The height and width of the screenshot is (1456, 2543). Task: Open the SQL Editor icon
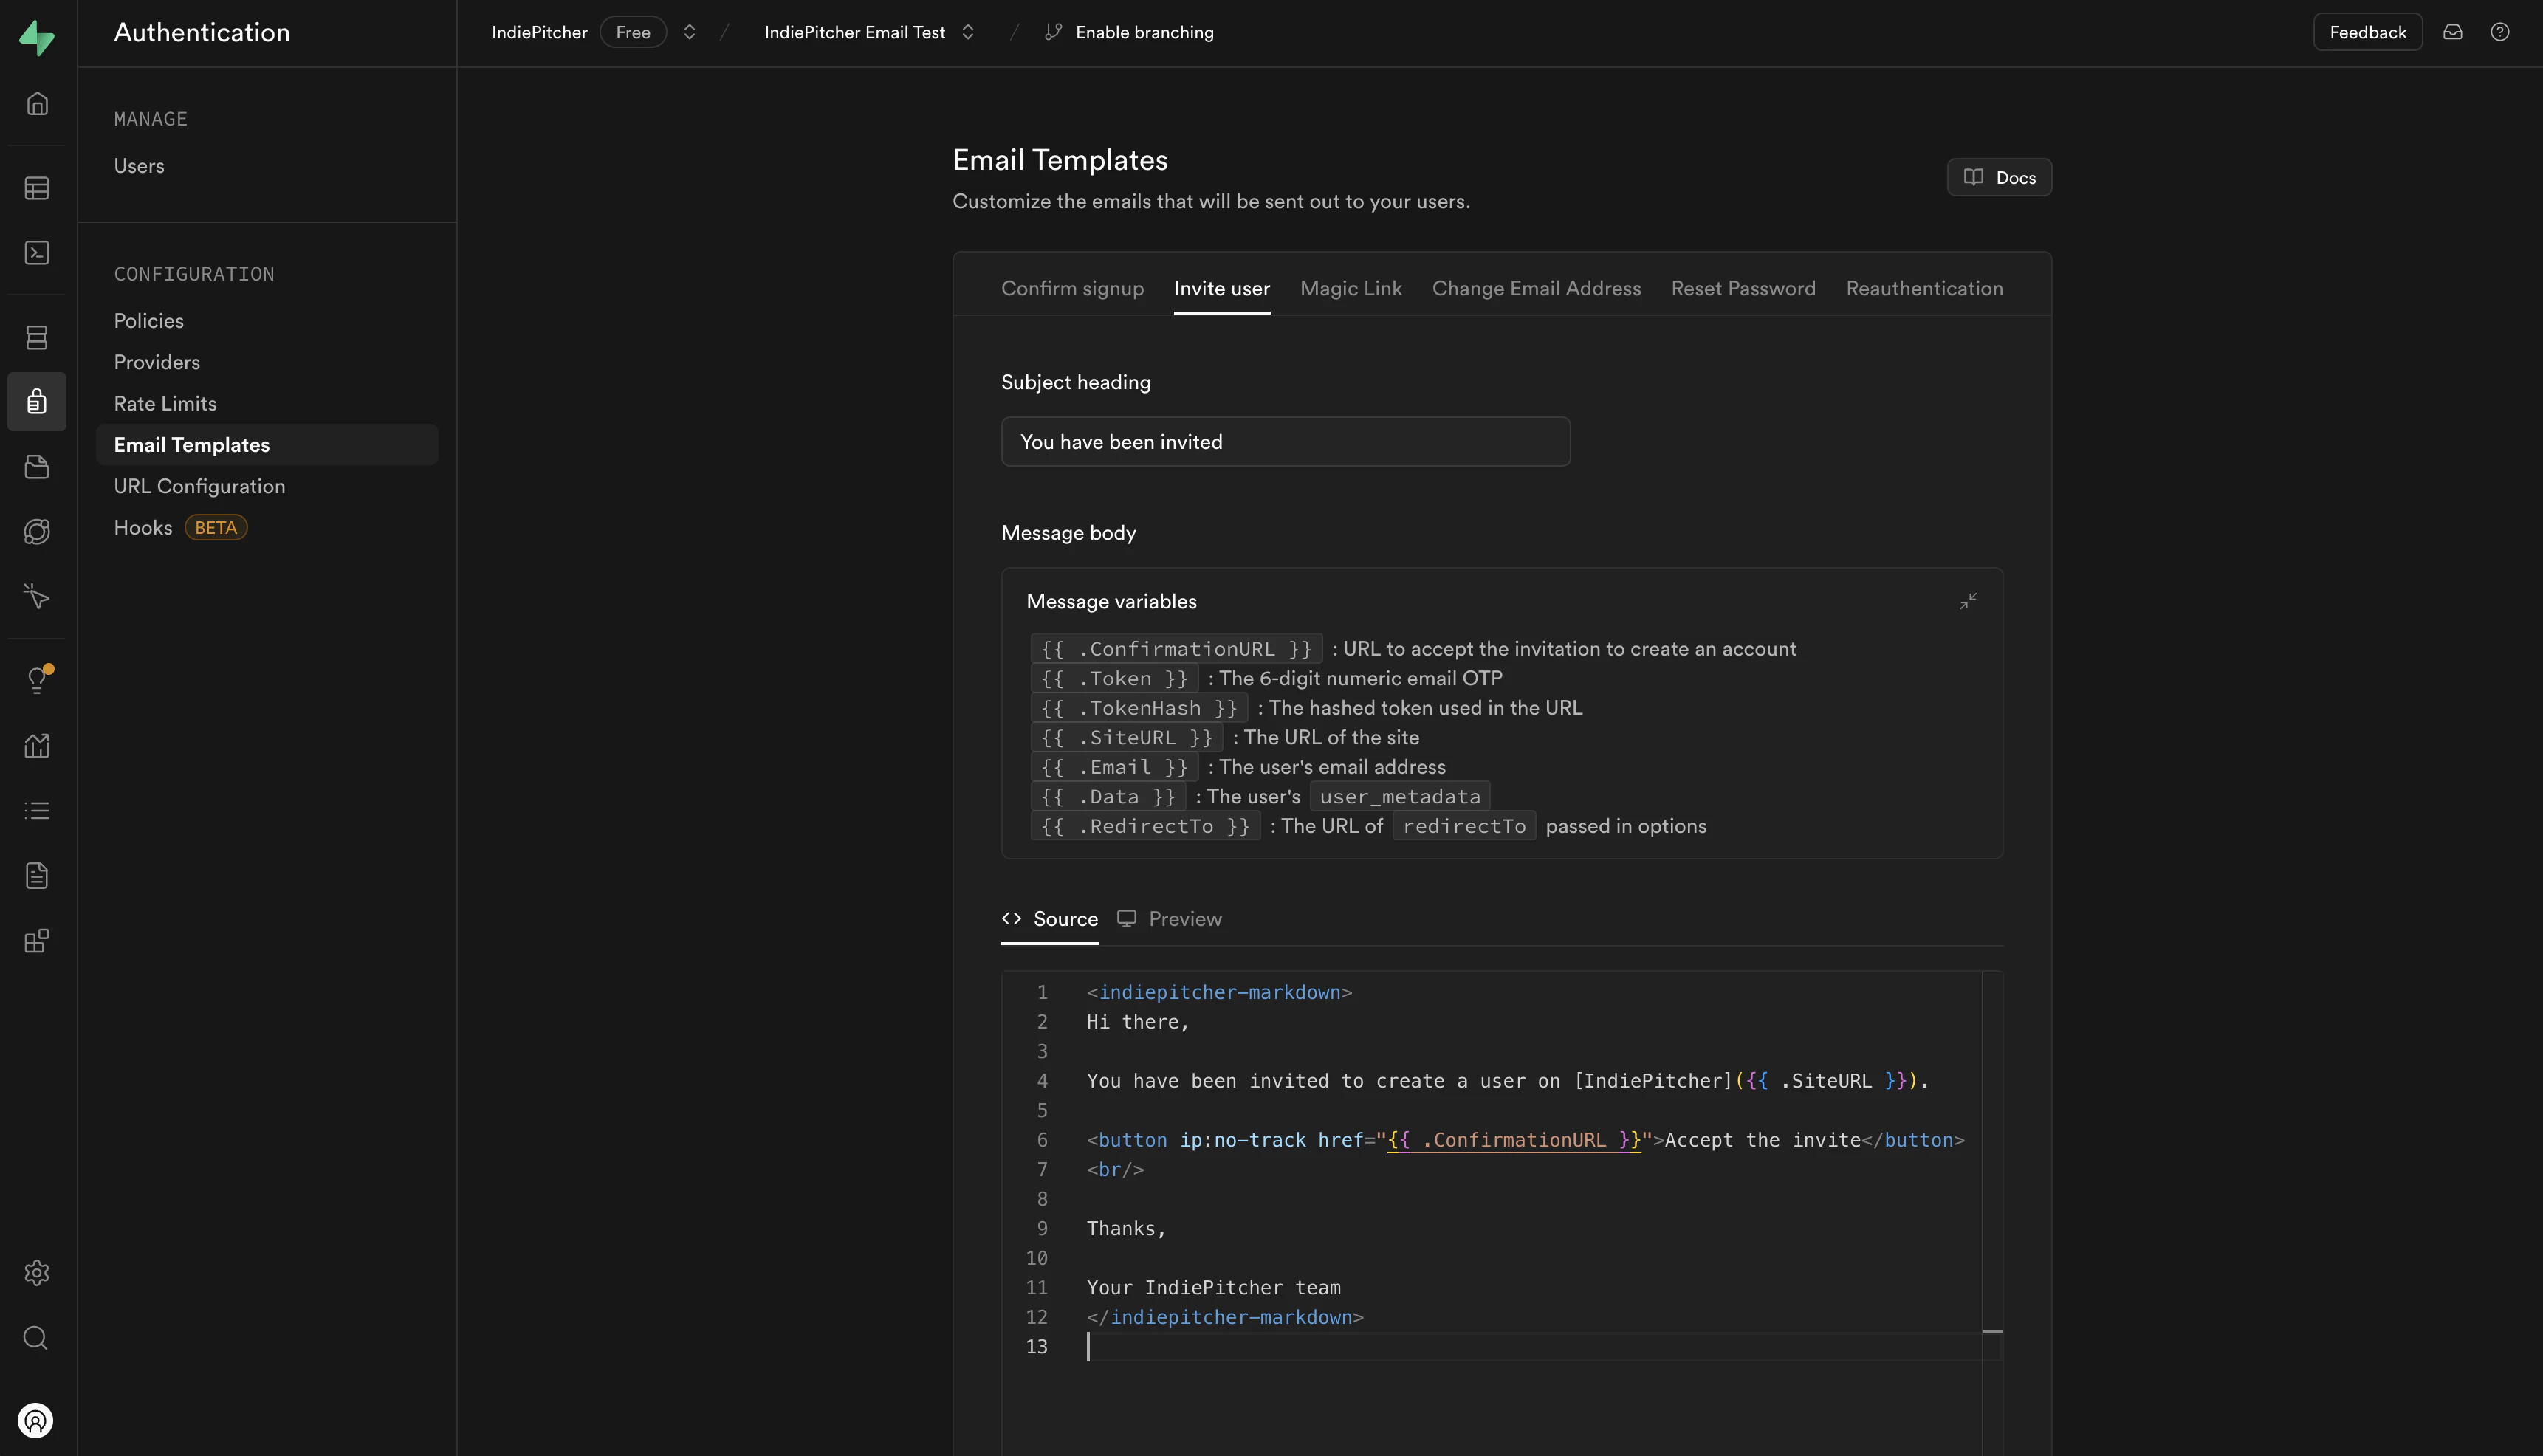(37, 252)
